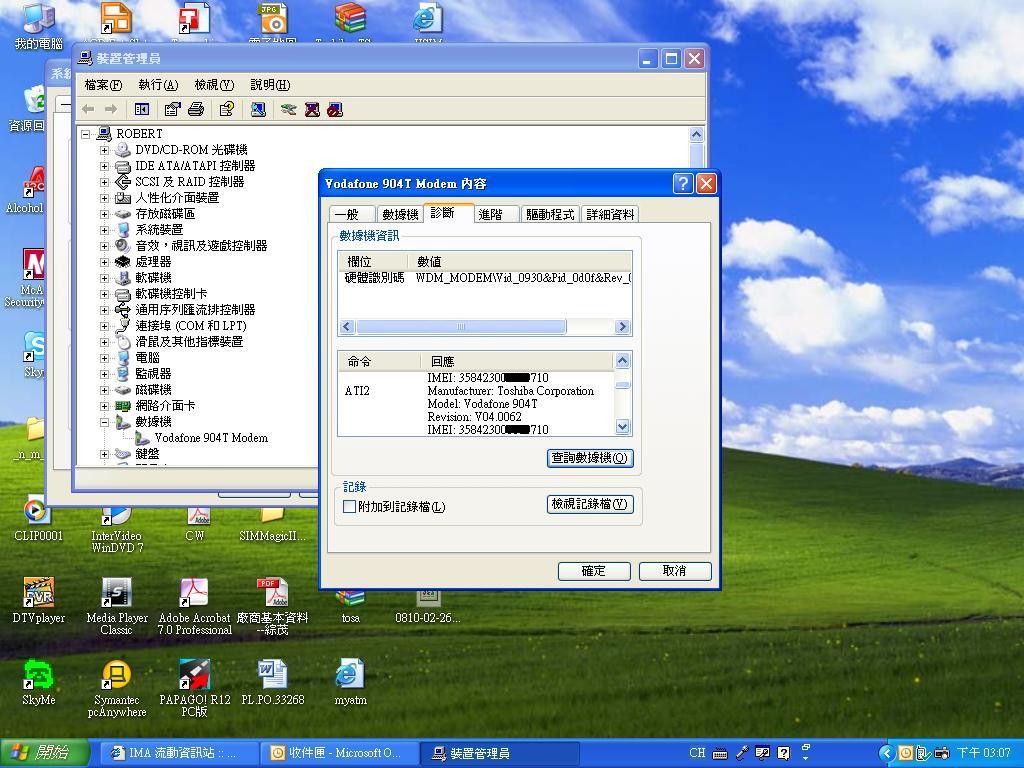The image size is (1024, 768).
Task: Click the Print icon in the toolbar
Action: [196, 109]
